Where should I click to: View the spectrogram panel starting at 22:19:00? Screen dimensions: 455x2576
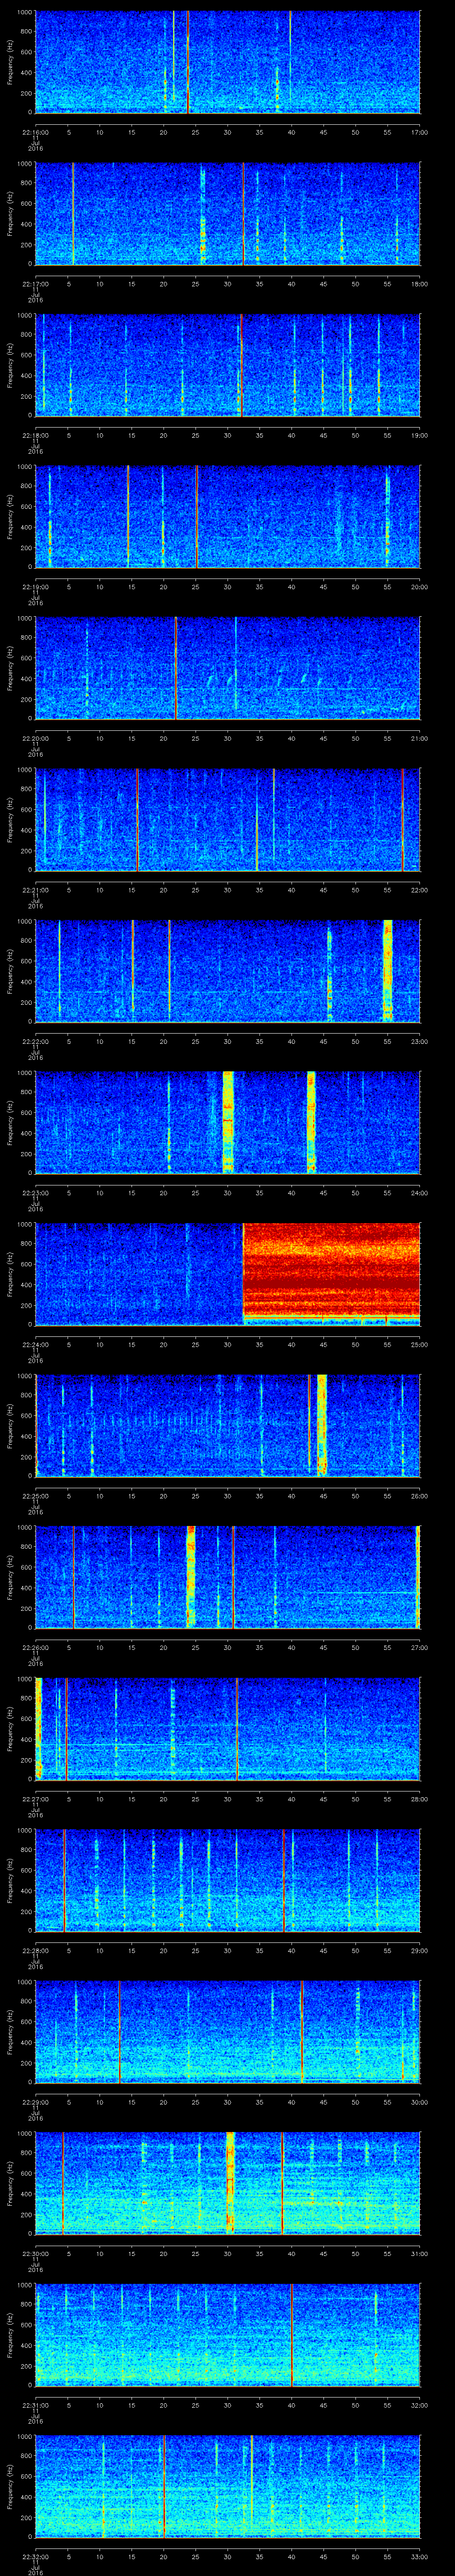[x=227, y=516]
